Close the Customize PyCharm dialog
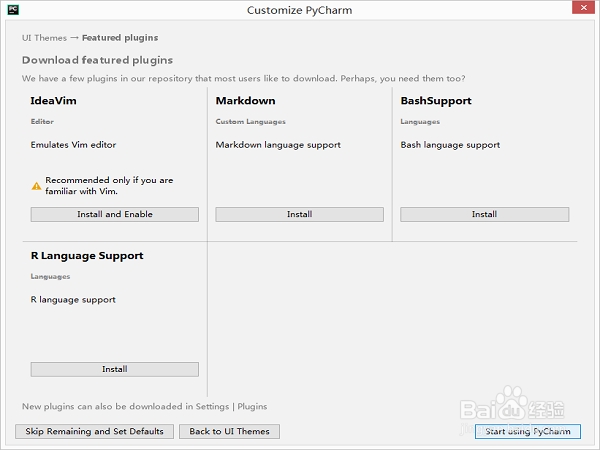This screenshot has width=600, height=450. pyautogui.click(x=584, y=7)
